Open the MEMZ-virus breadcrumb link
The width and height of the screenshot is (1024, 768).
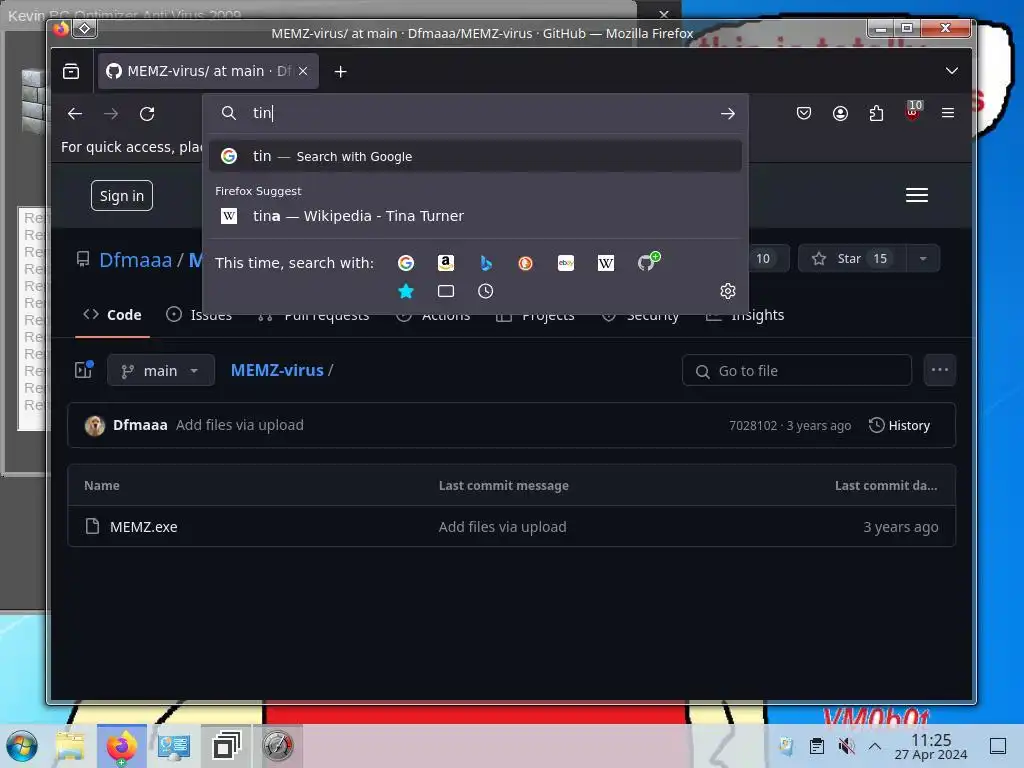click(x=277, y=370)
